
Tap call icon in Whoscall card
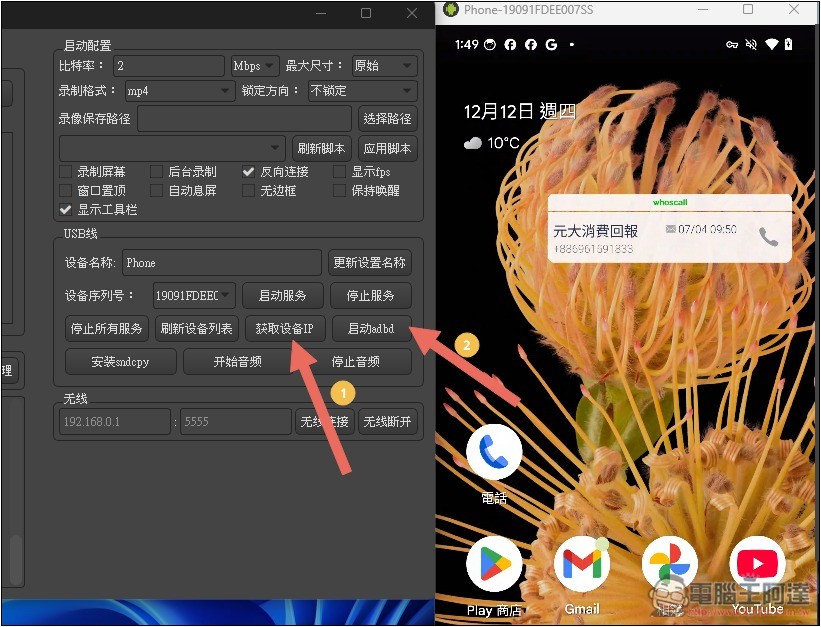click(768, 237)
